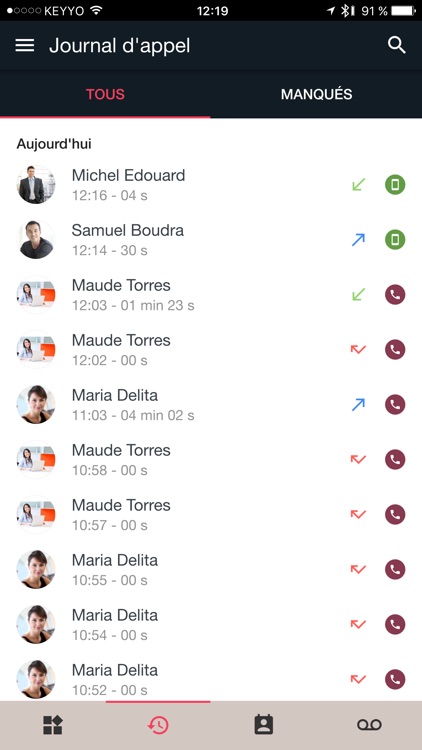Open the voicemail tab icon
This screenshot has width=422, height=750.
click(x=369, y=725)
